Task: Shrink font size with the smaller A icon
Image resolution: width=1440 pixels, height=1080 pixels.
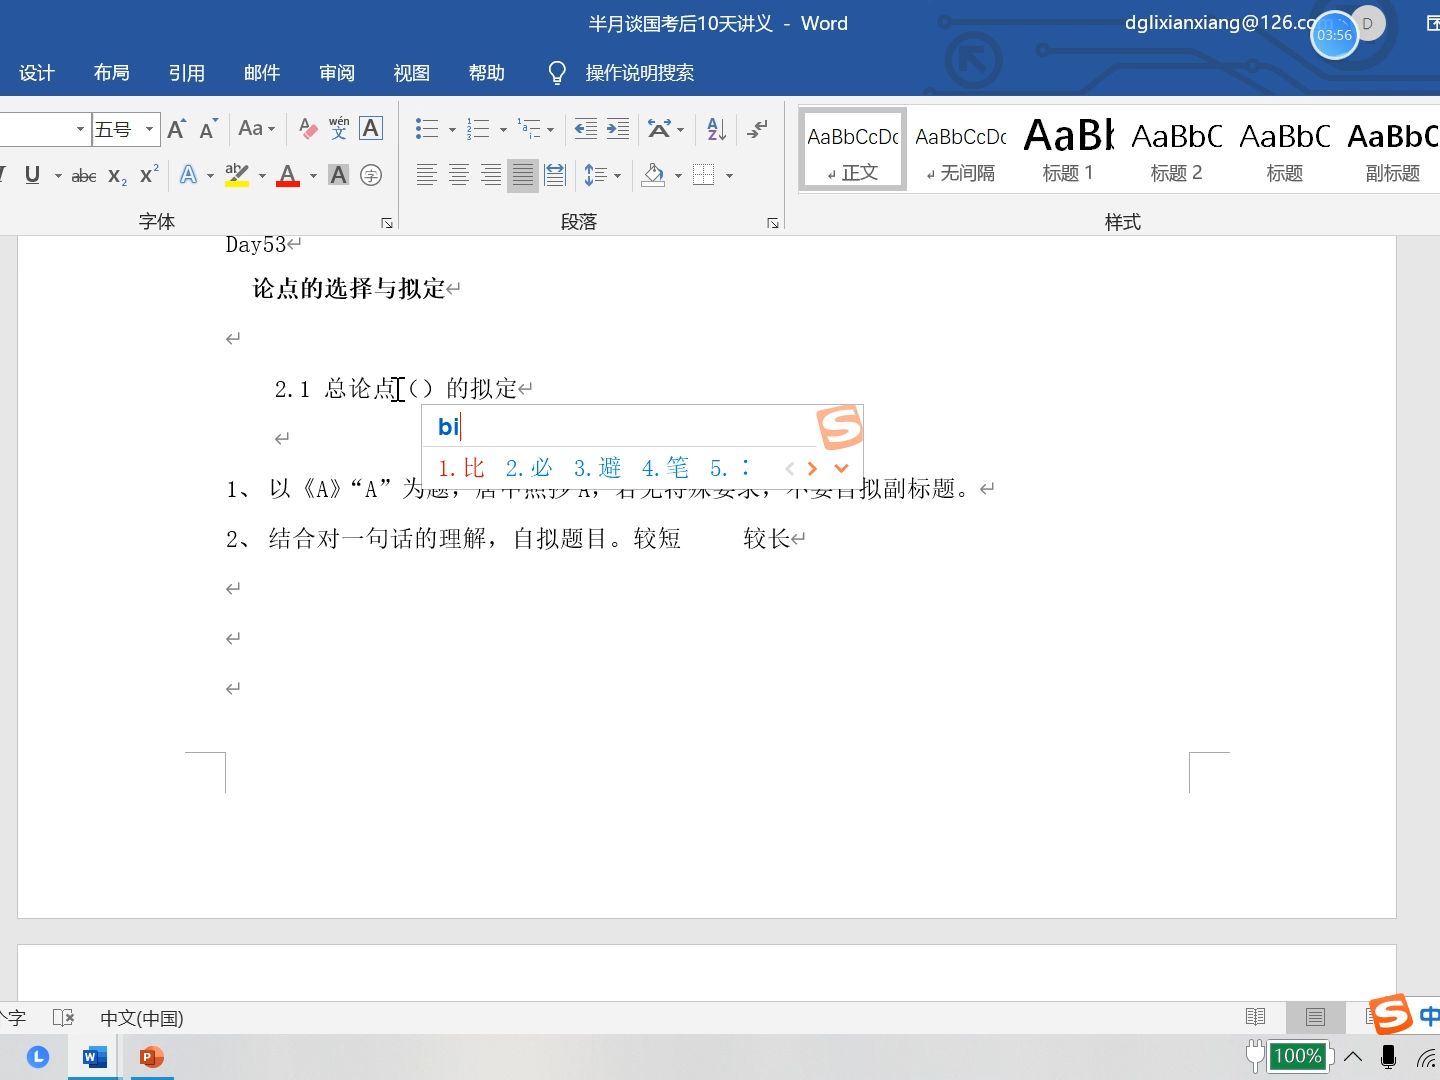Action: pyautogui.click(x=208, y=129)
